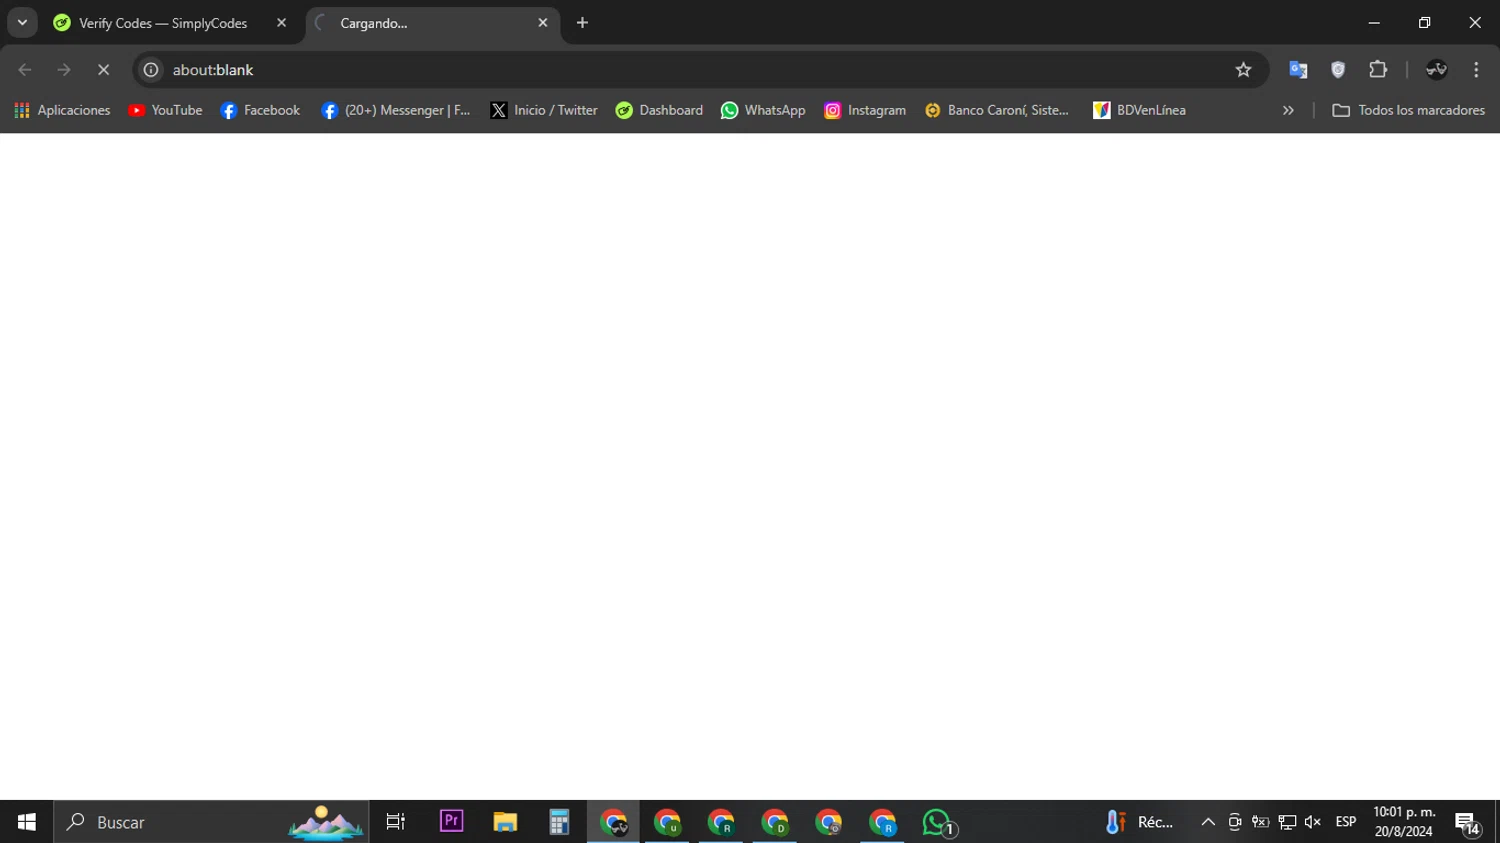
Task: Stop loading the page
Action: coord(103,70)
